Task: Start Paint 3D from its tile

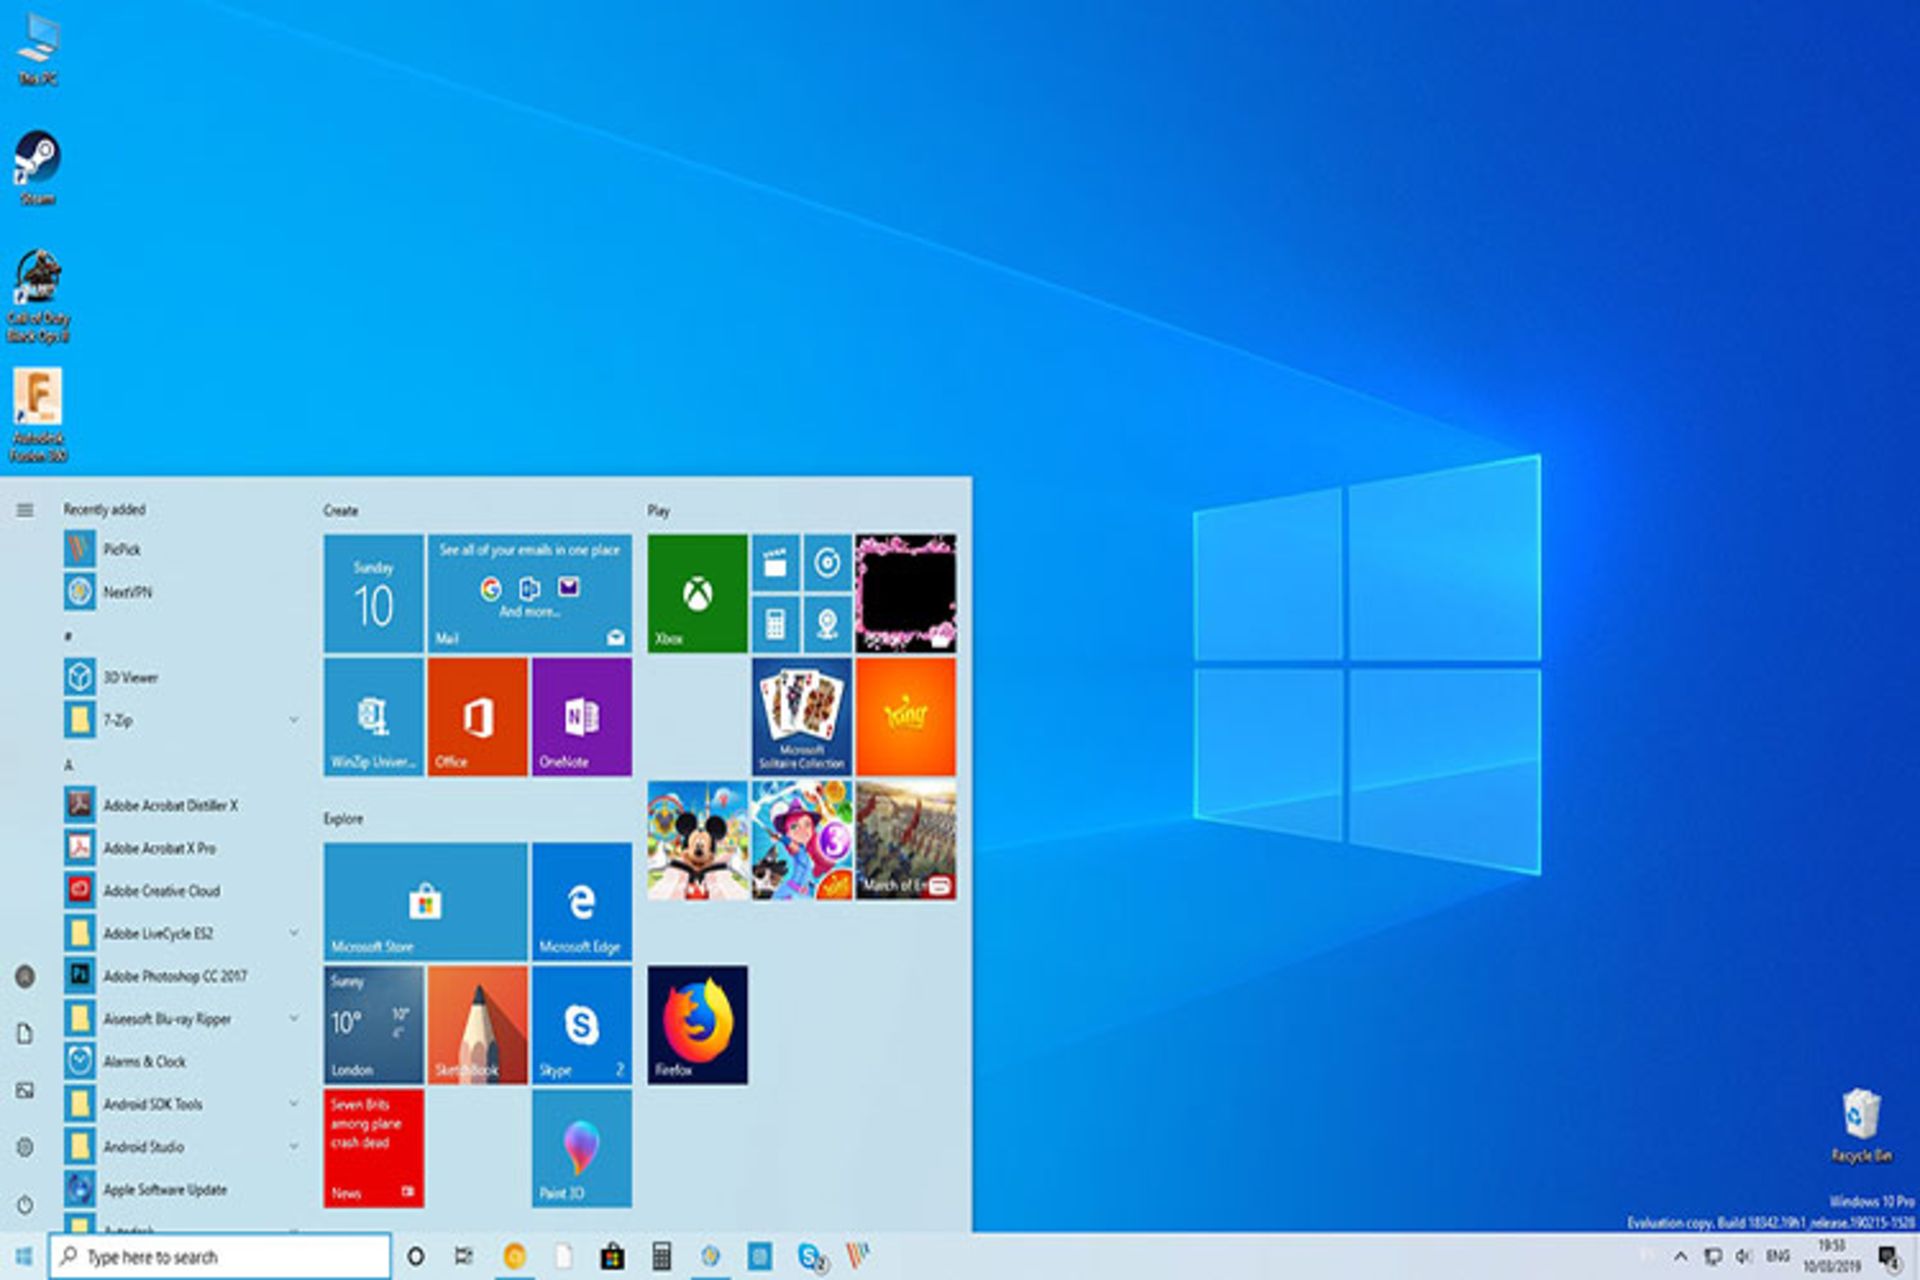Action: [580, 1150]
